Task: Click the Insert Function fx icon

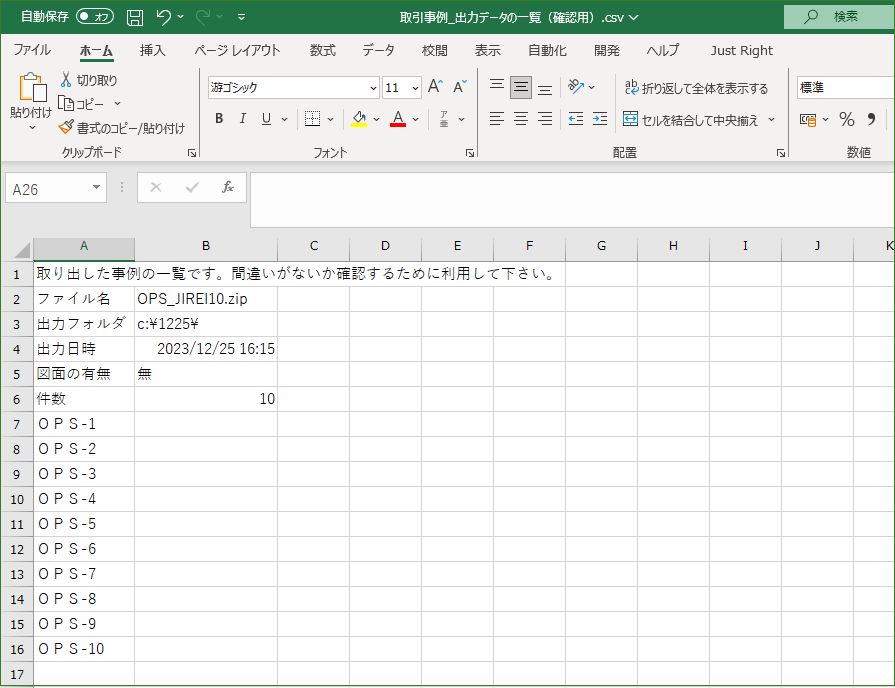Action: 228,187
